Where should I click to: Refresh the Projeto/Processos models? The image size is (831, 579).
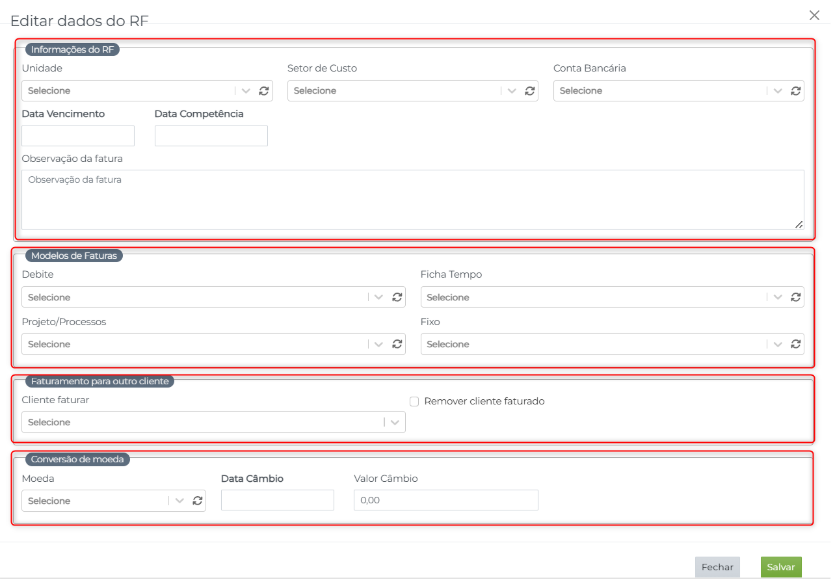click(397, 344)
